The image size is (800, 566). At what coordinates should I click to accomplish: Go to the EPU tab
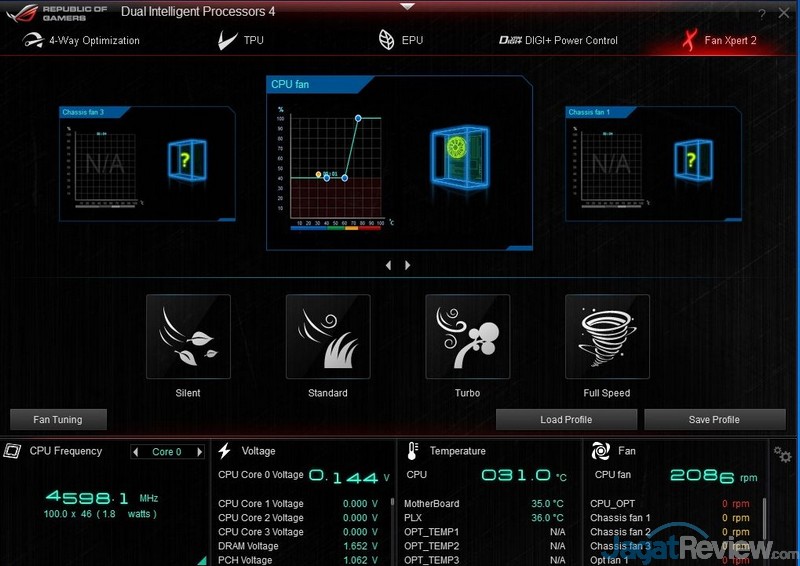pos(400,41)
